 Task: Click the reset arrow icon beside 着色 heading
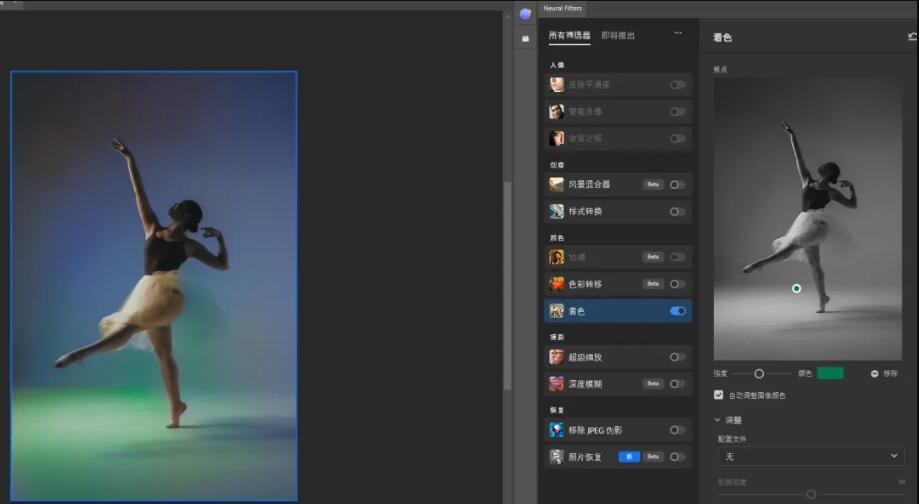[x=912, y=37]
